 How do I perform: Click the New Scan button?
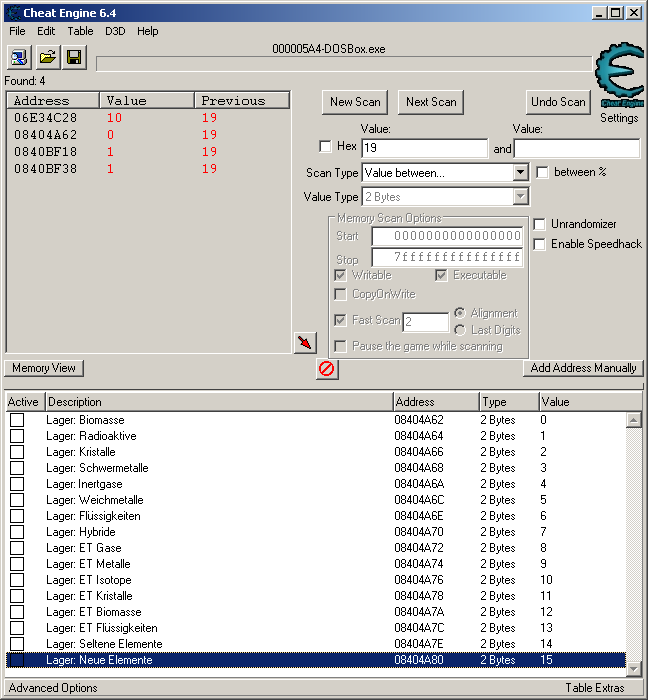click(355, 102)
